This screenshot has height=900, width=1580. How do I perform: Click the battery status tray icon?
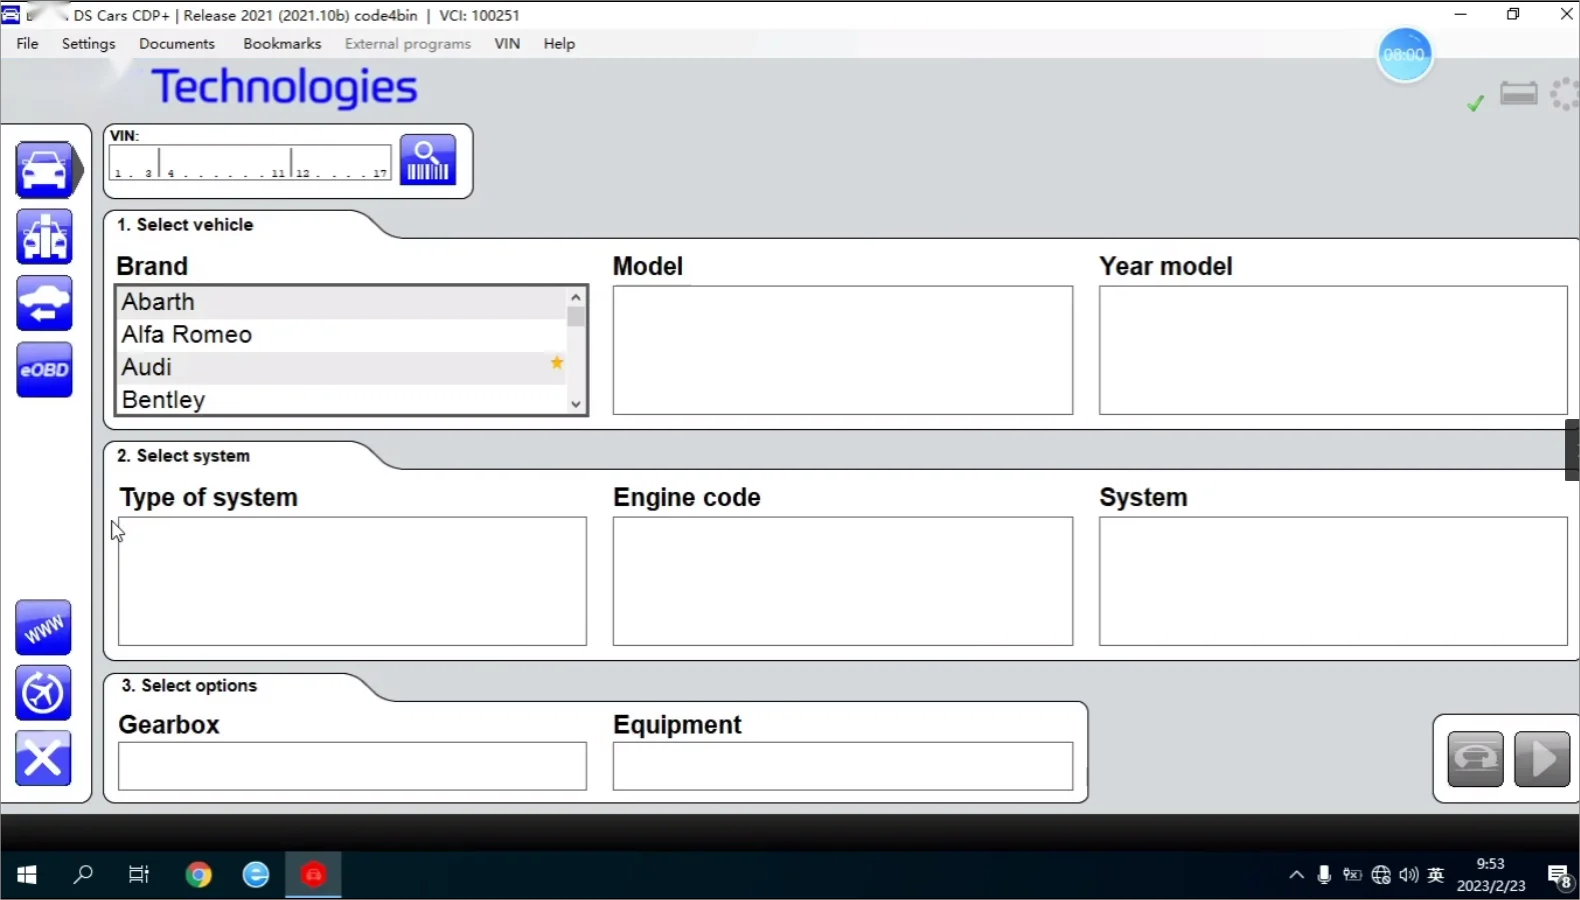click(1352, 875)
